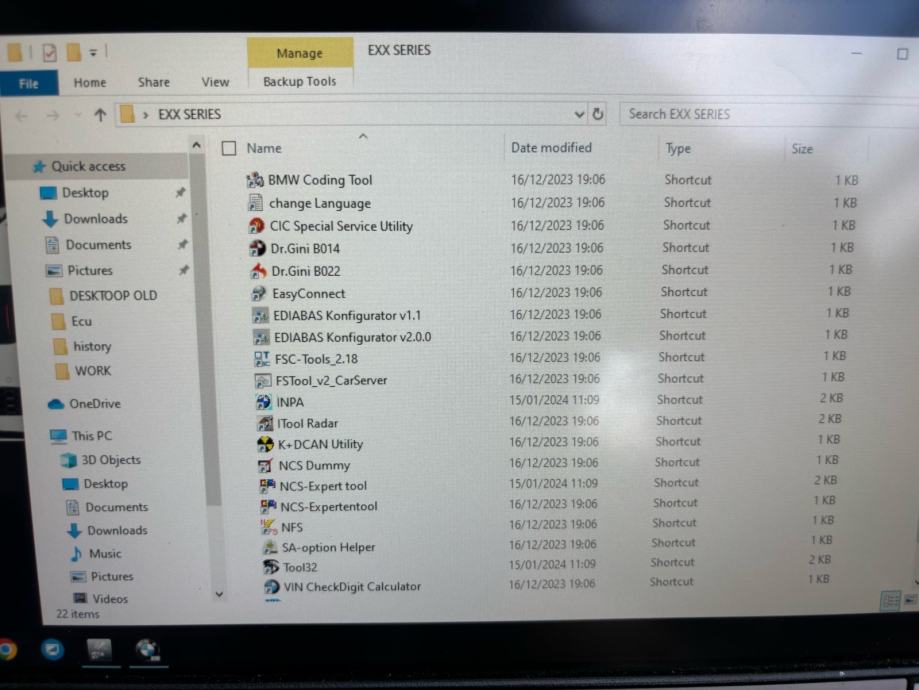Click the refresh button in address bar

598,114
